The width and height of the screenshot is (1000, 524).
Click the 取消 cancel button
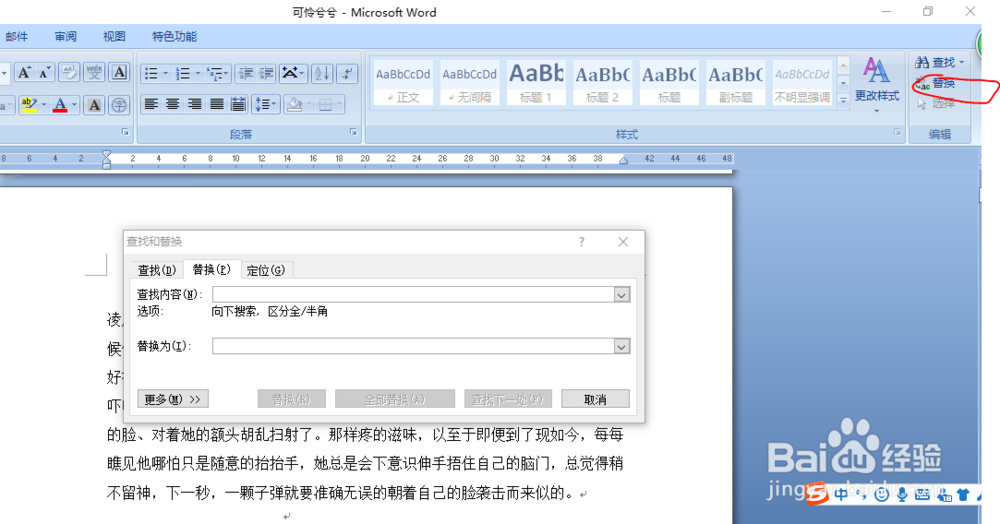pyautogui.click(x=595, y=399)
